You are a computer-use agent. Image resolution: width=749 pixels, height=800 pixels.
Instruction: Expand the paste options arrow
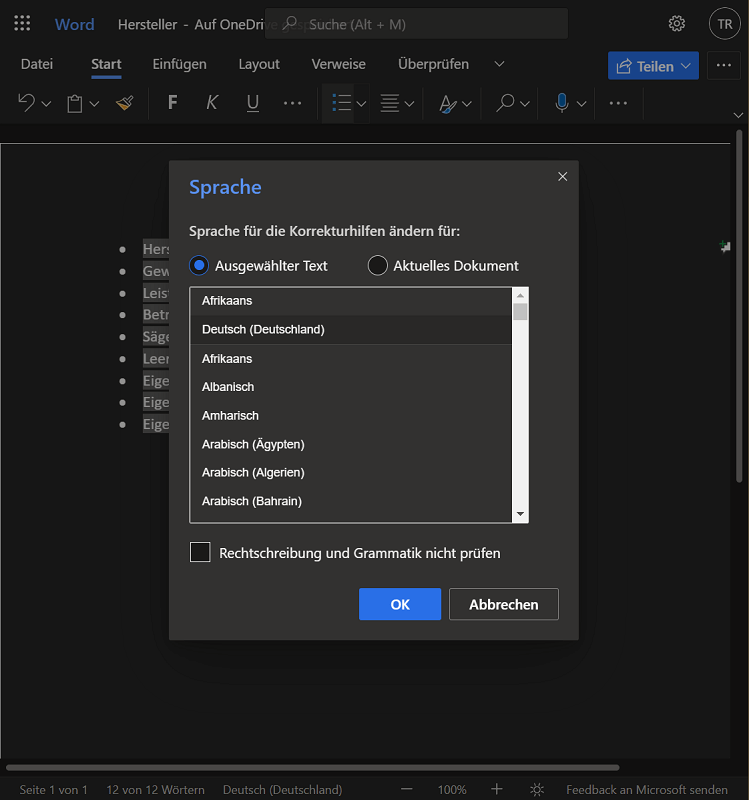tap(94, 104)
